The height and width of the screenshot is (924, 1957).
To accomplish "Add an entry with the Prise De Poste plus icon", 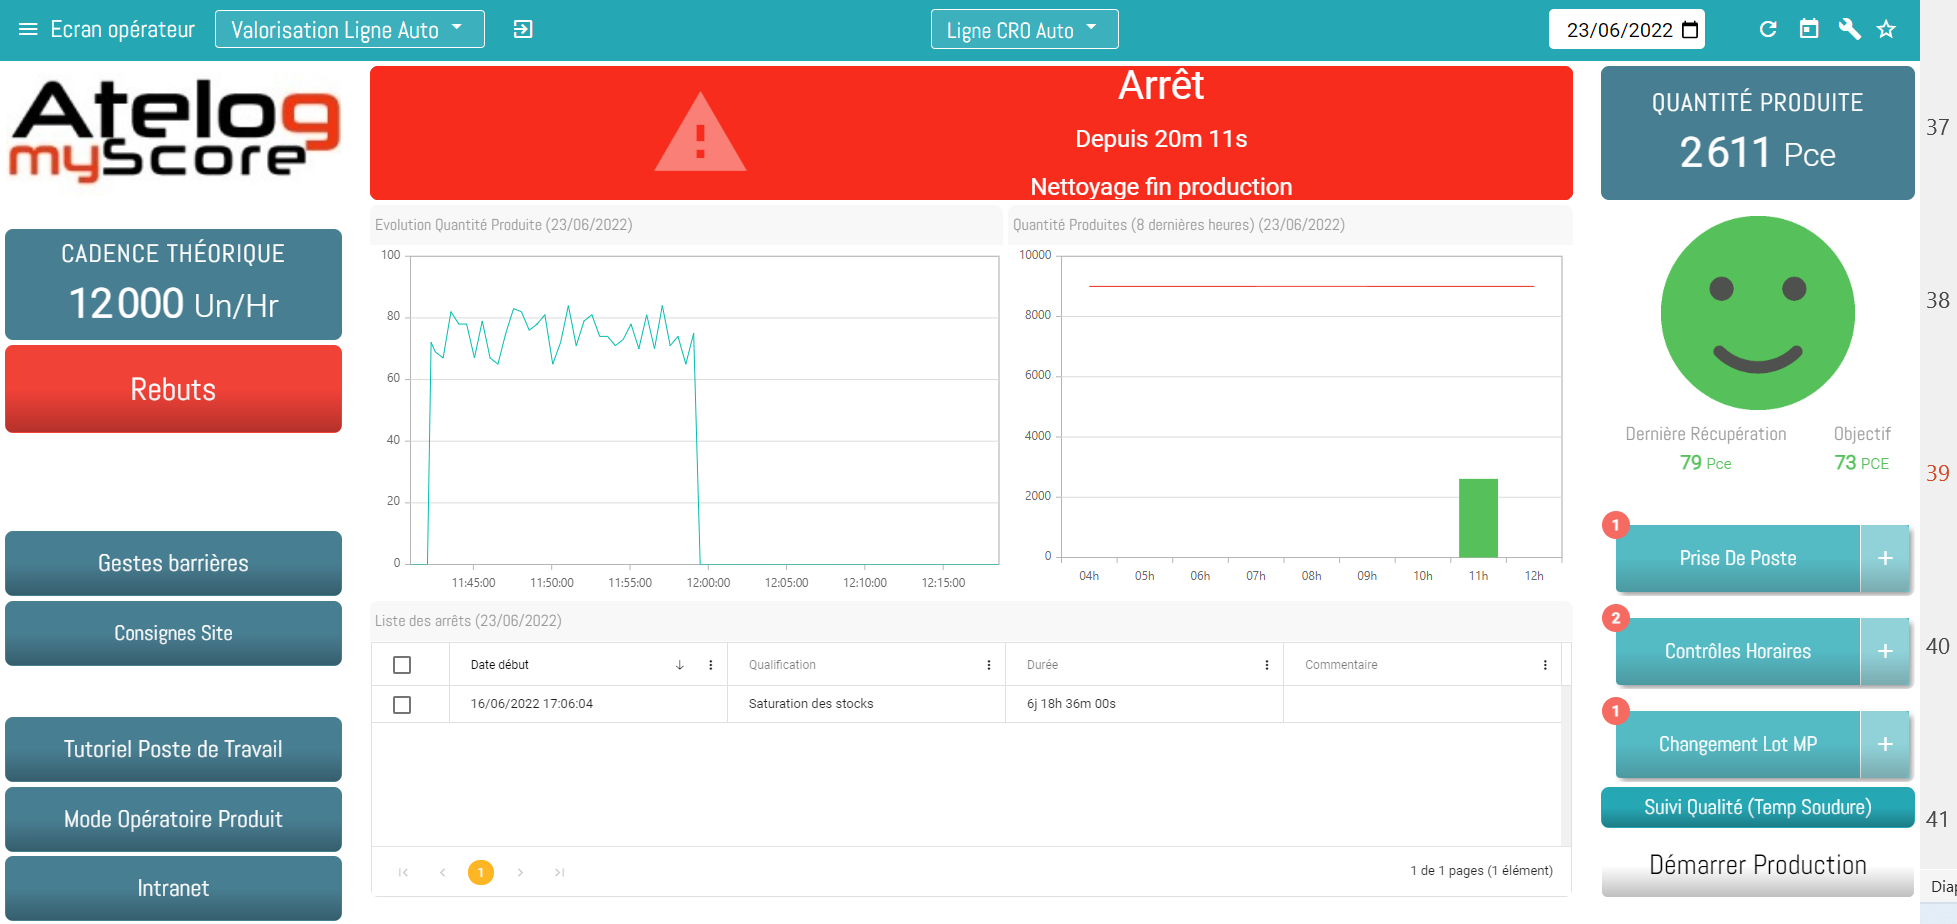I will point(1886,558).
